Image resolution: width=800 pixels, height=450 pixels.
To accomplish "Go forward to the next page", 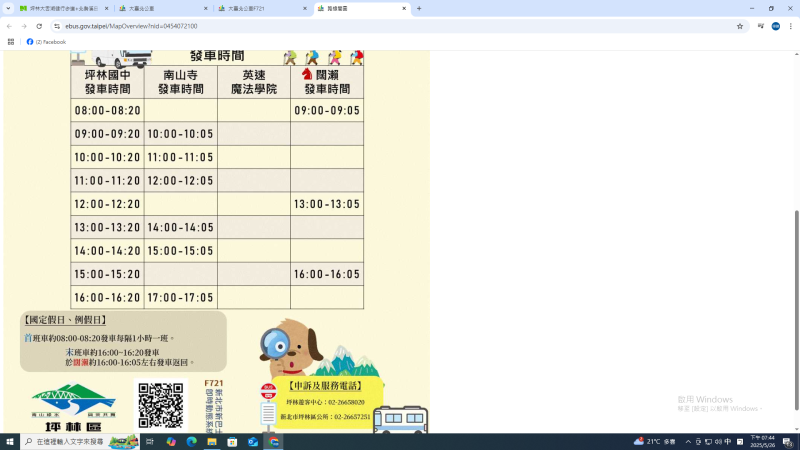I will point(24,26).
